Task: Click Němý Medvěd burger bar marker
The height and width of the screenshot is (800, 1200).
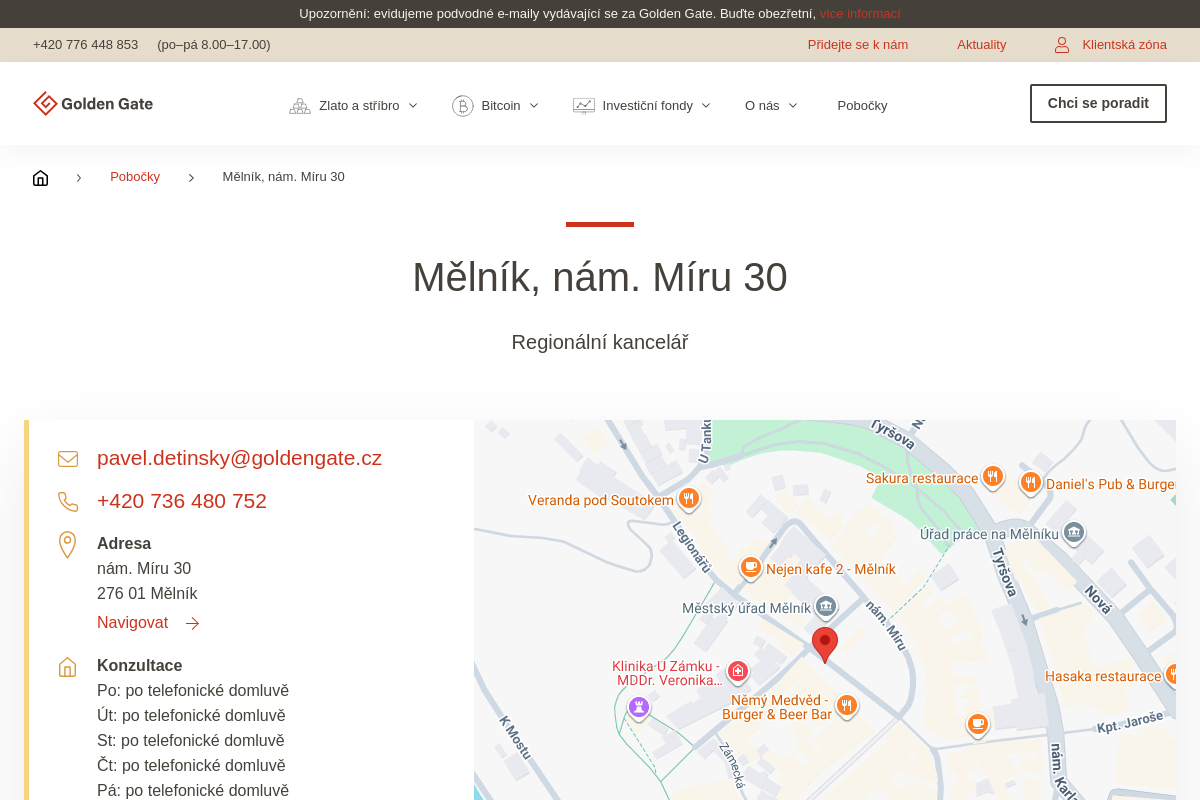Action: click(x=847, y=705)
